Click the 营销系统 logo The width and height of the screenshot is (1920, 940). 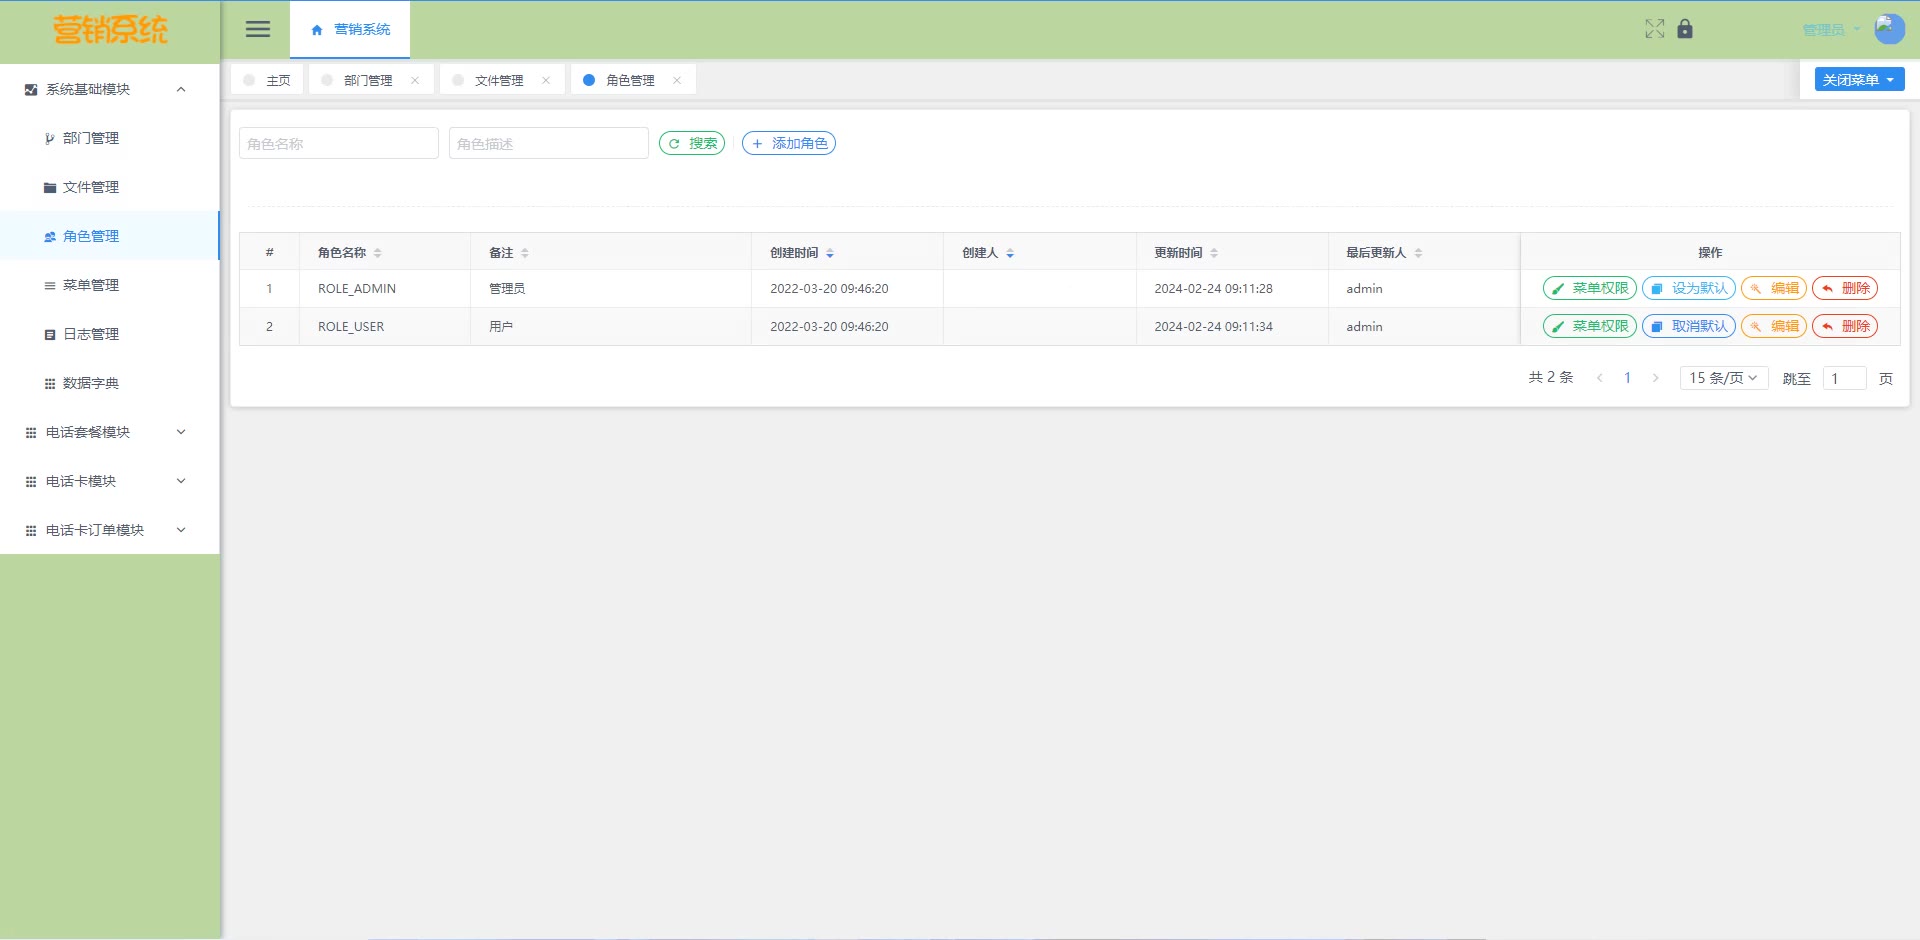coord(110,30)
